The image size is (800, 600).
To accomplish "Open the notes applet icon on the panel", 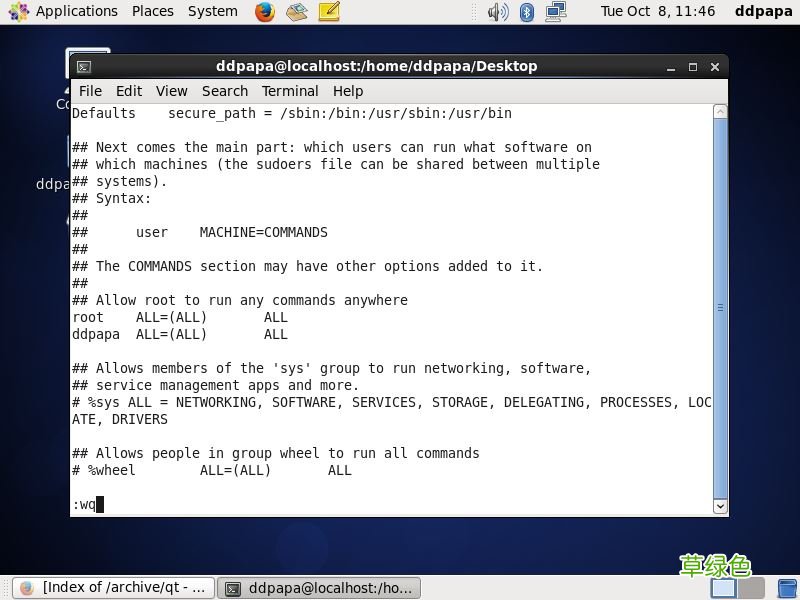I will (327, 12).
